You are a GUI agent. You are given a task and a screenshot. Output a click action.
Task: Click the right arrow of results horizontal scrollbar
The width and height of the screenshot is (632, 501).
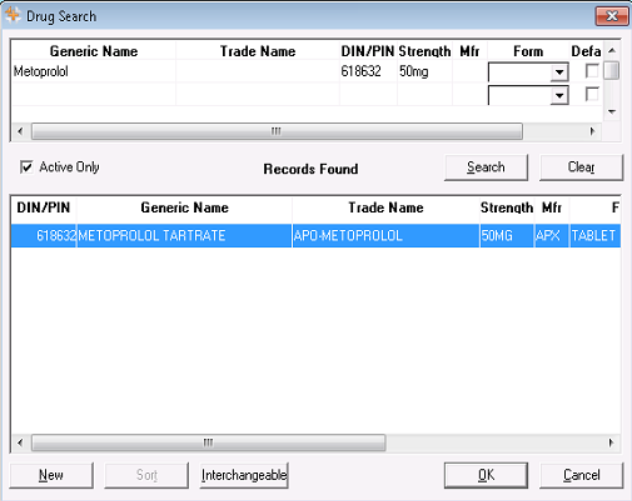[611, 442]
